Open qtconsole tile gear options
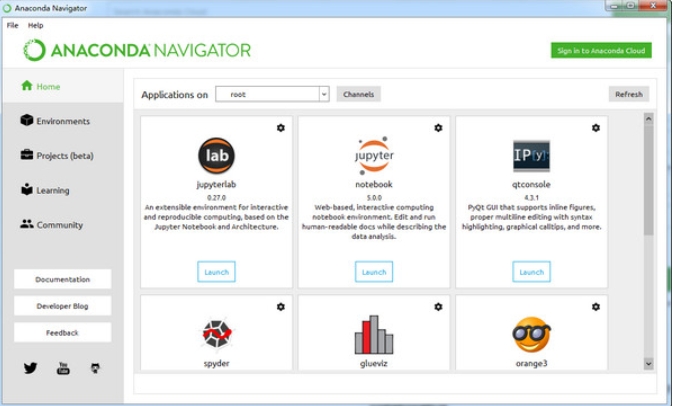This screenshot has width=673, height=406. [596, 128]
